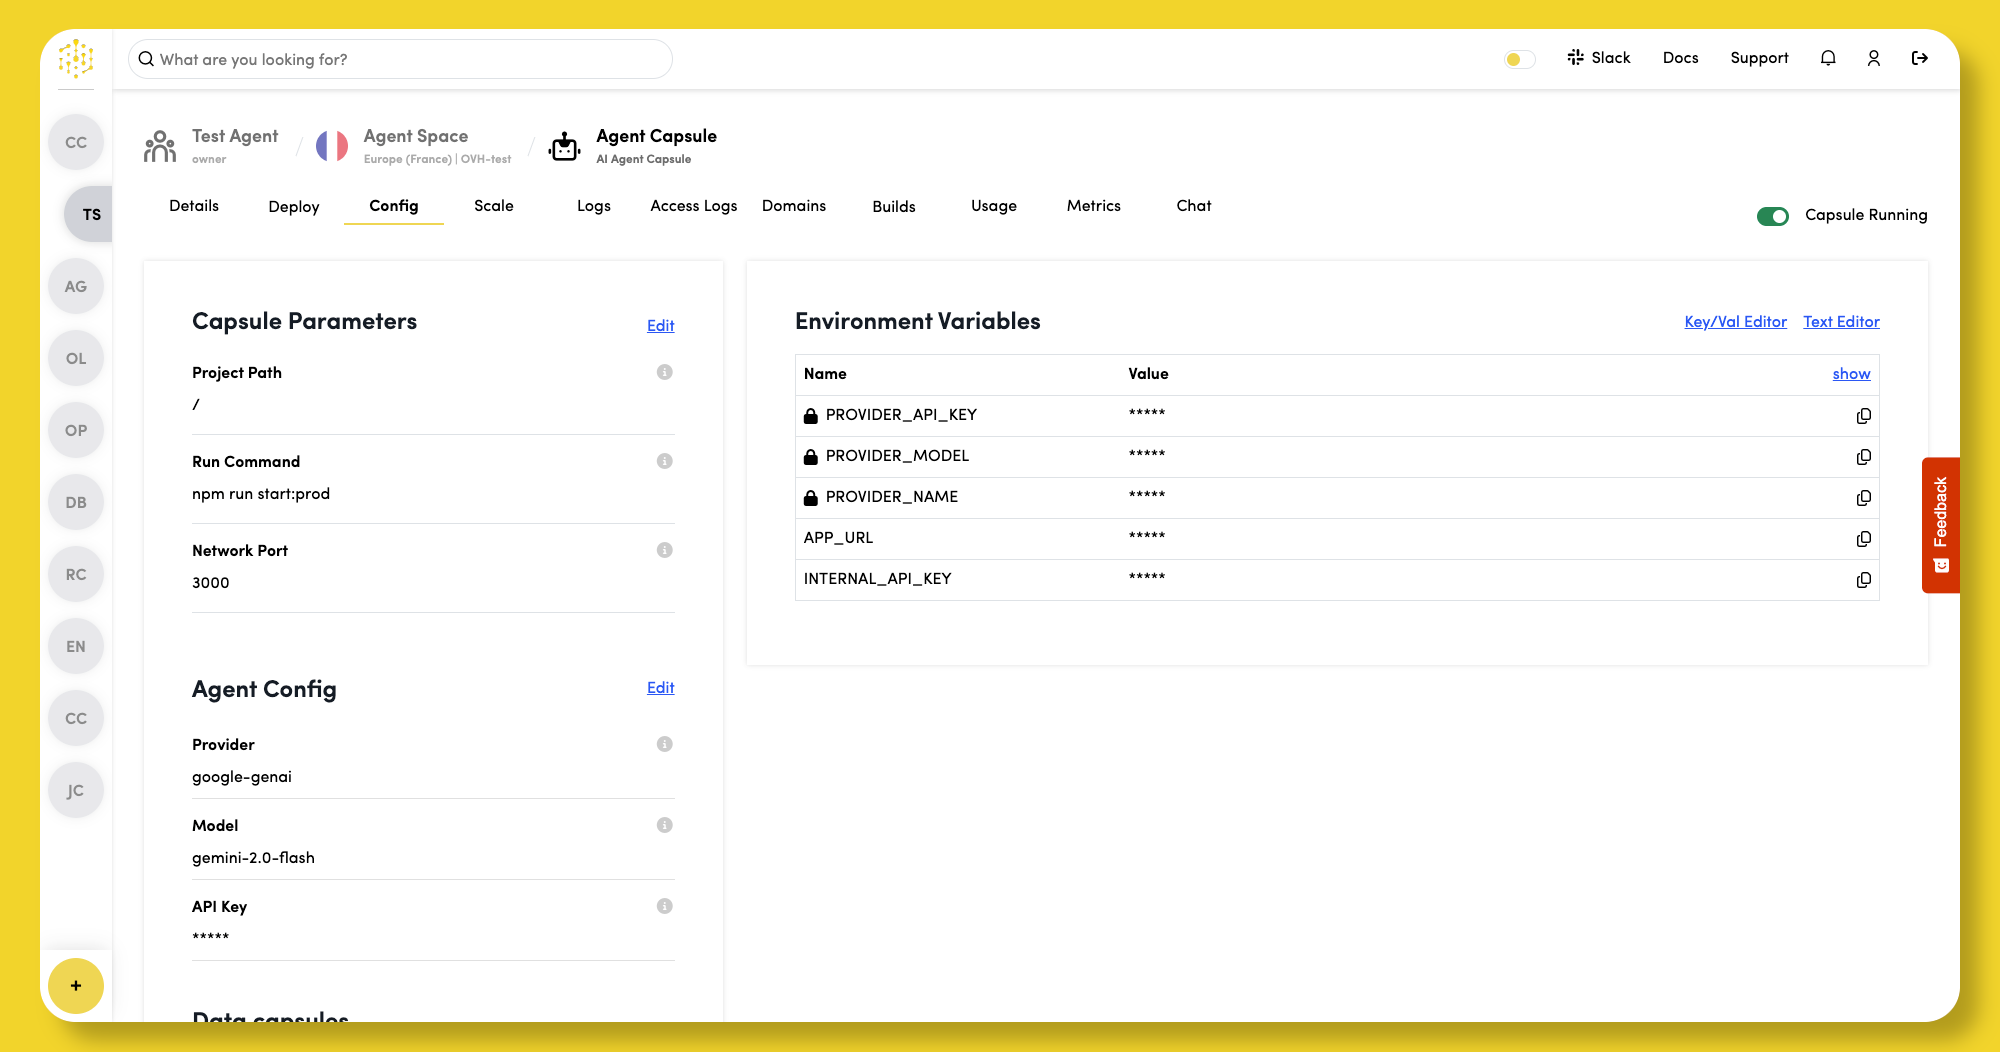This screenshot has height=1052, width=2000.
Task: Open the user account icon
Action: coord(1874,58)
